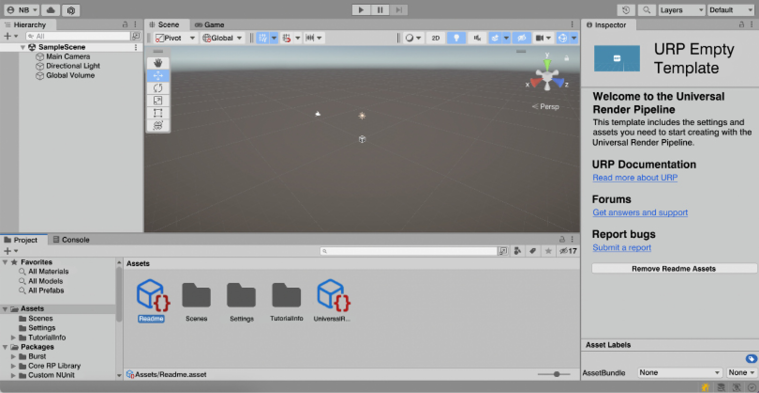
Task: Click the Pause button
Action: point(380,10)
